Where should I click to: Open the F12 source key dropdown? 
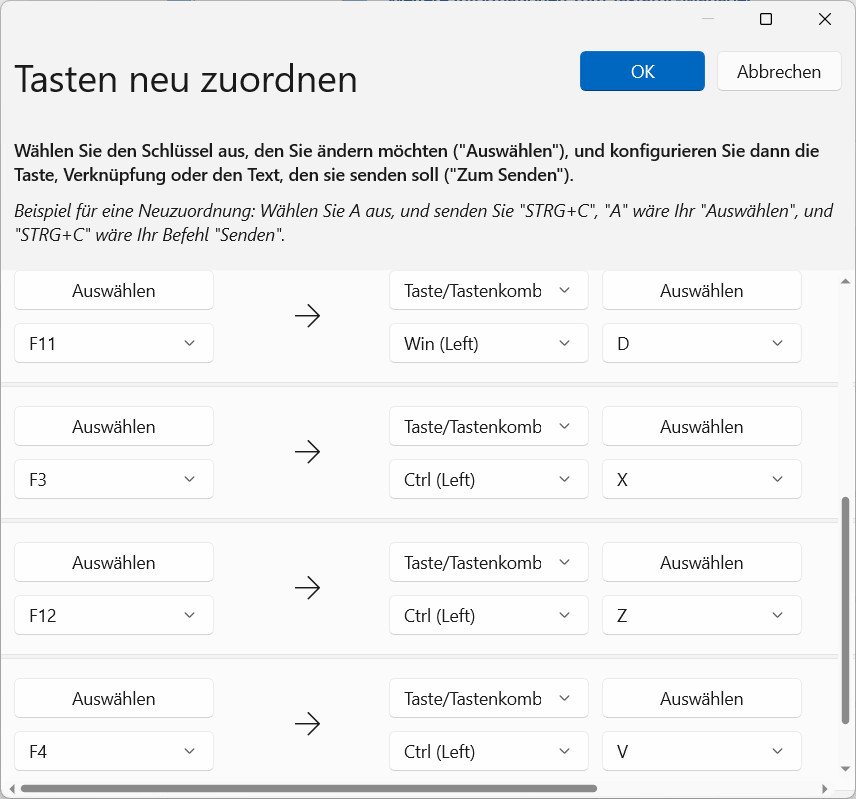(114, 615)
